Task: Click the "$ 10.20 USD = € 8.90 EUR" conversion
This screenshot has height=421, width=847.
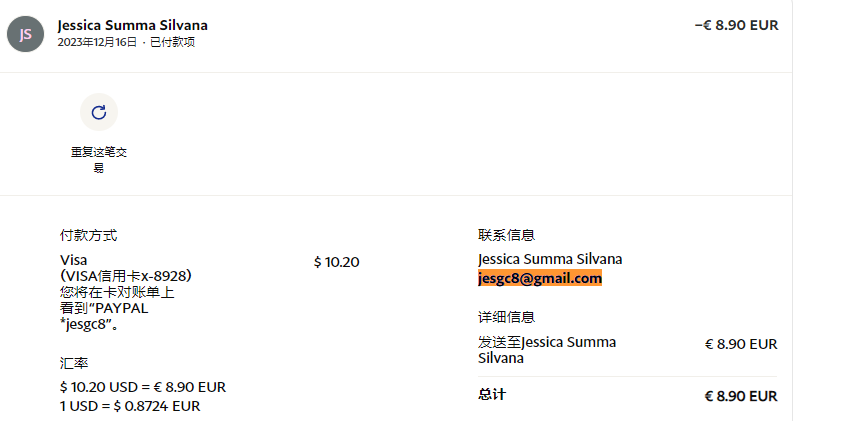Action: tap(143, 387)
